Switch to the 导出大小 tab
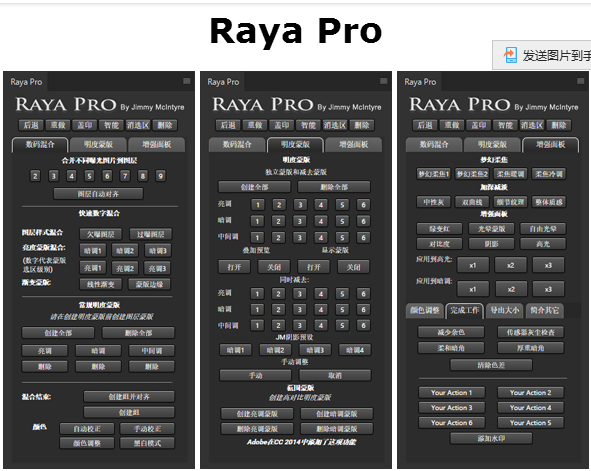591x471 pixels. pyautogui.click(x=504, y=310)
